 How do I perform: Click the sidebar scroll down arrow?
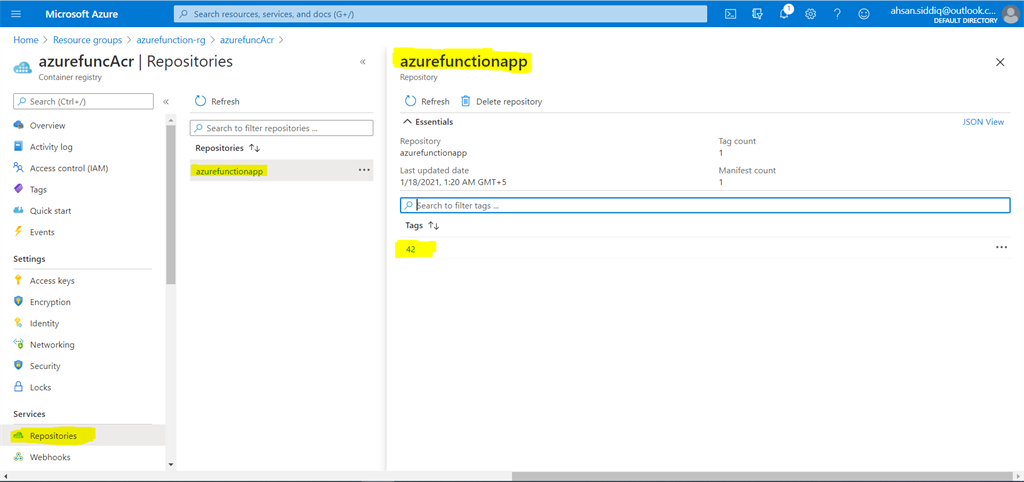click(x=171, y=464)
